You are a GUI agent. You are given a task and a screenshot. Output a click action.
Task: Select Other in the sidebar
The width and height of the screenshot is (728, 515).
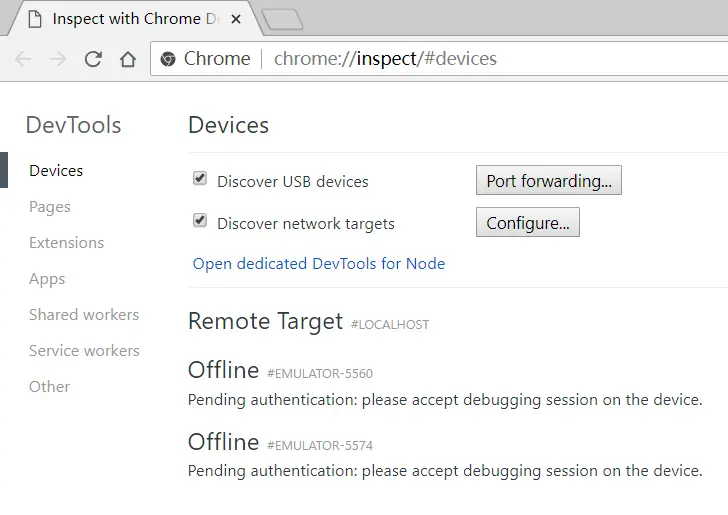pos(50,387)
